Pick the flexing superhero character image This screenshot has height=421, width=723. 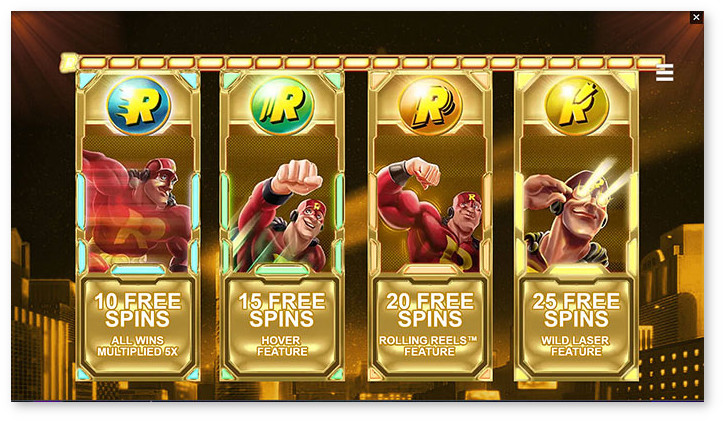pyautogui.click(x=430, y=214)
